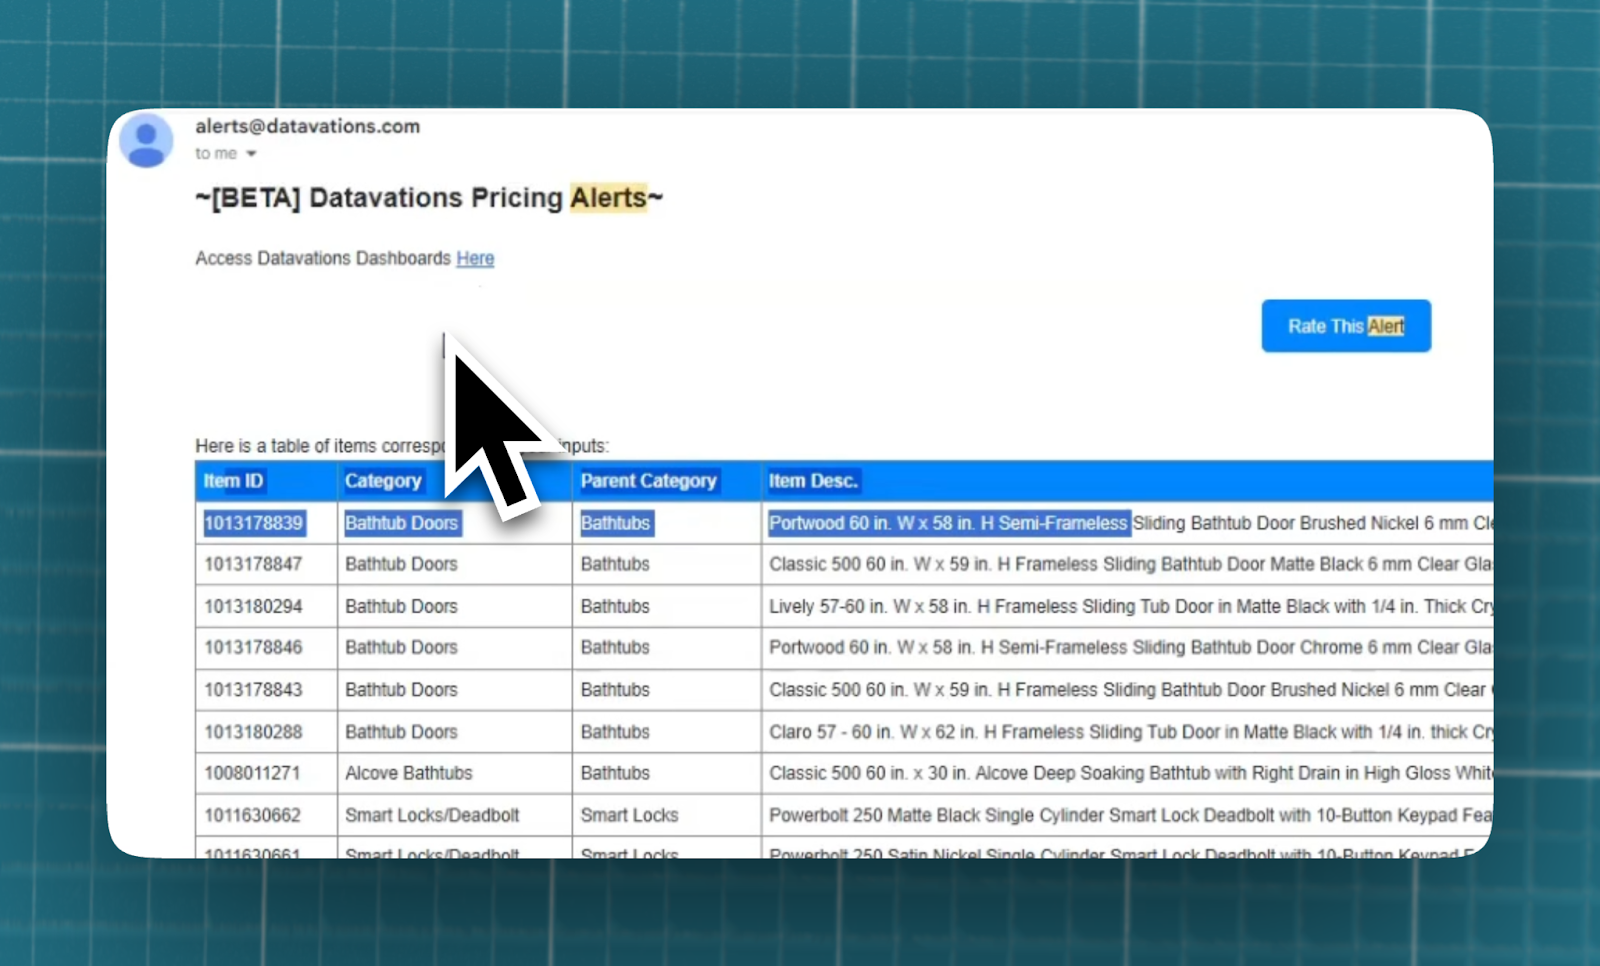Screen dimensions: 1600x966
Task: Click the Datavations Pricing Alerts subject heading
Action: [429, 198]
